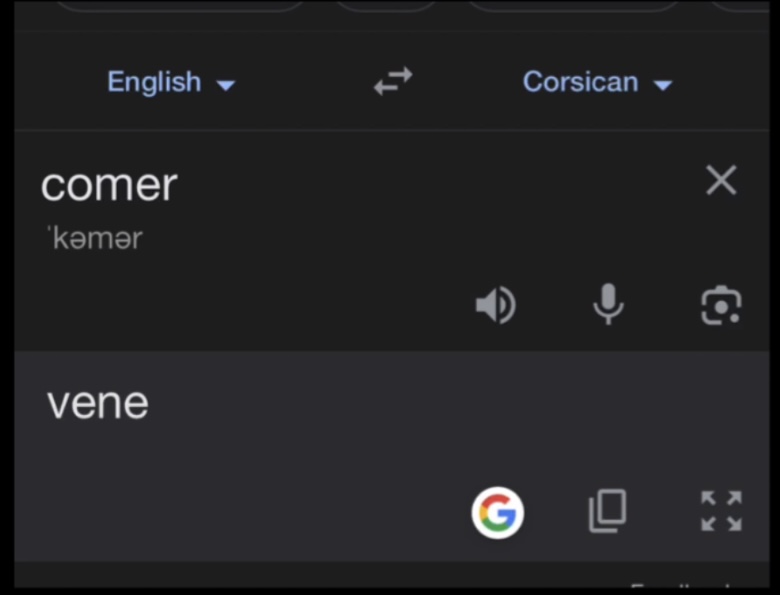
Task: Select the English source language label
Action: click(x=154, y=82)
